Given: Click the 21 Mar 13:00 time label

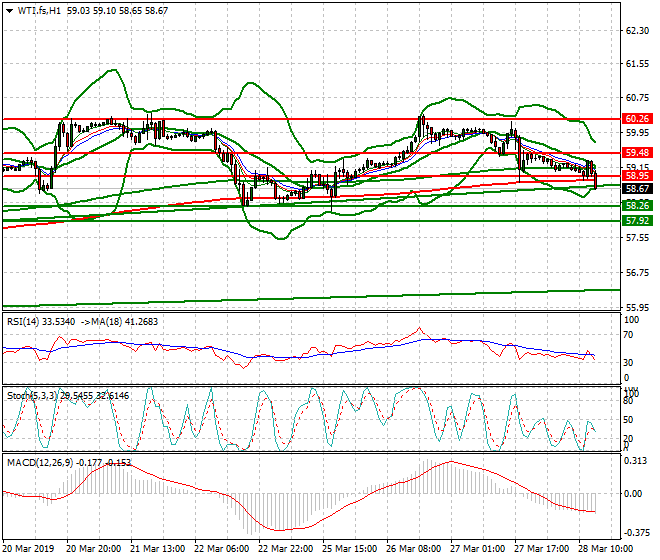Looking at the screenshot, I should pyautogui.click(x=157, y=549).
